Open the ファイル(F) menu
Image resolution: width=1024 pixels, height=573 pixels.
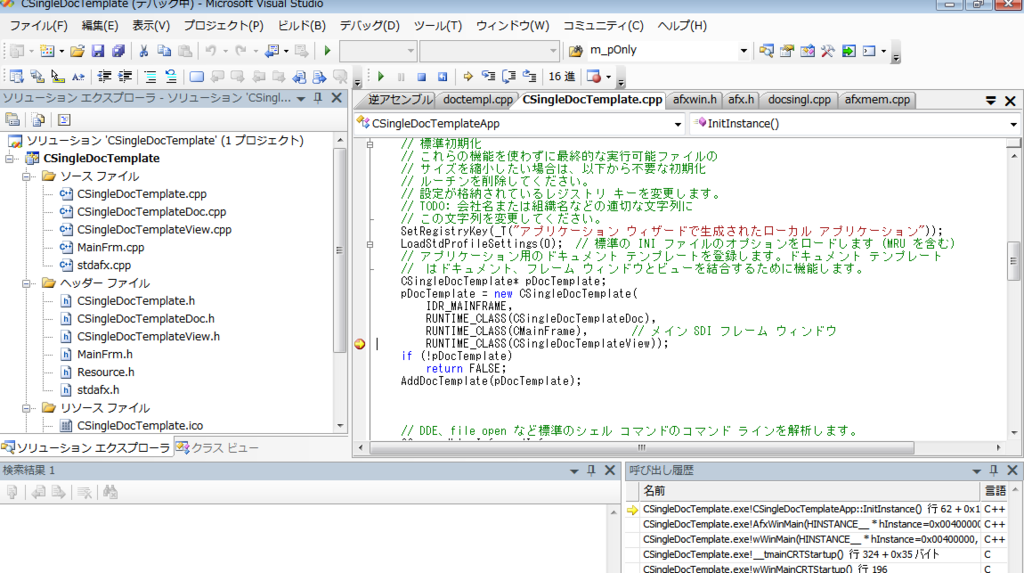pyautogui.click(x=39, y=25)
